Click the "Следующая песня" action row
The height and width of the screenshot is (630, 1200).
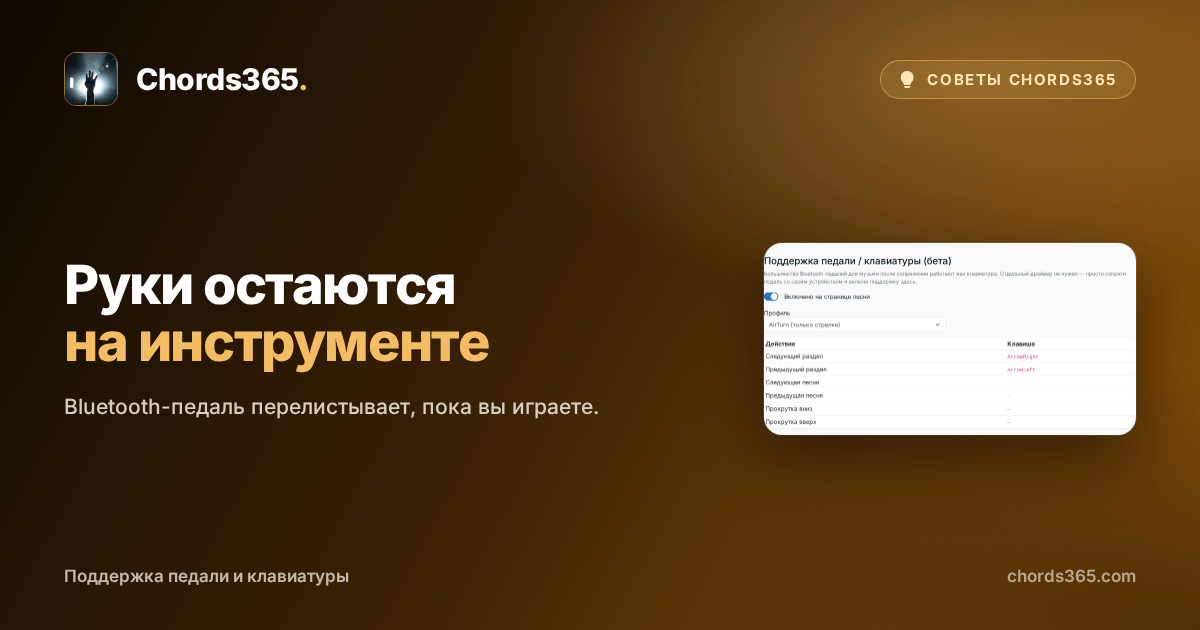coord(950,382)
